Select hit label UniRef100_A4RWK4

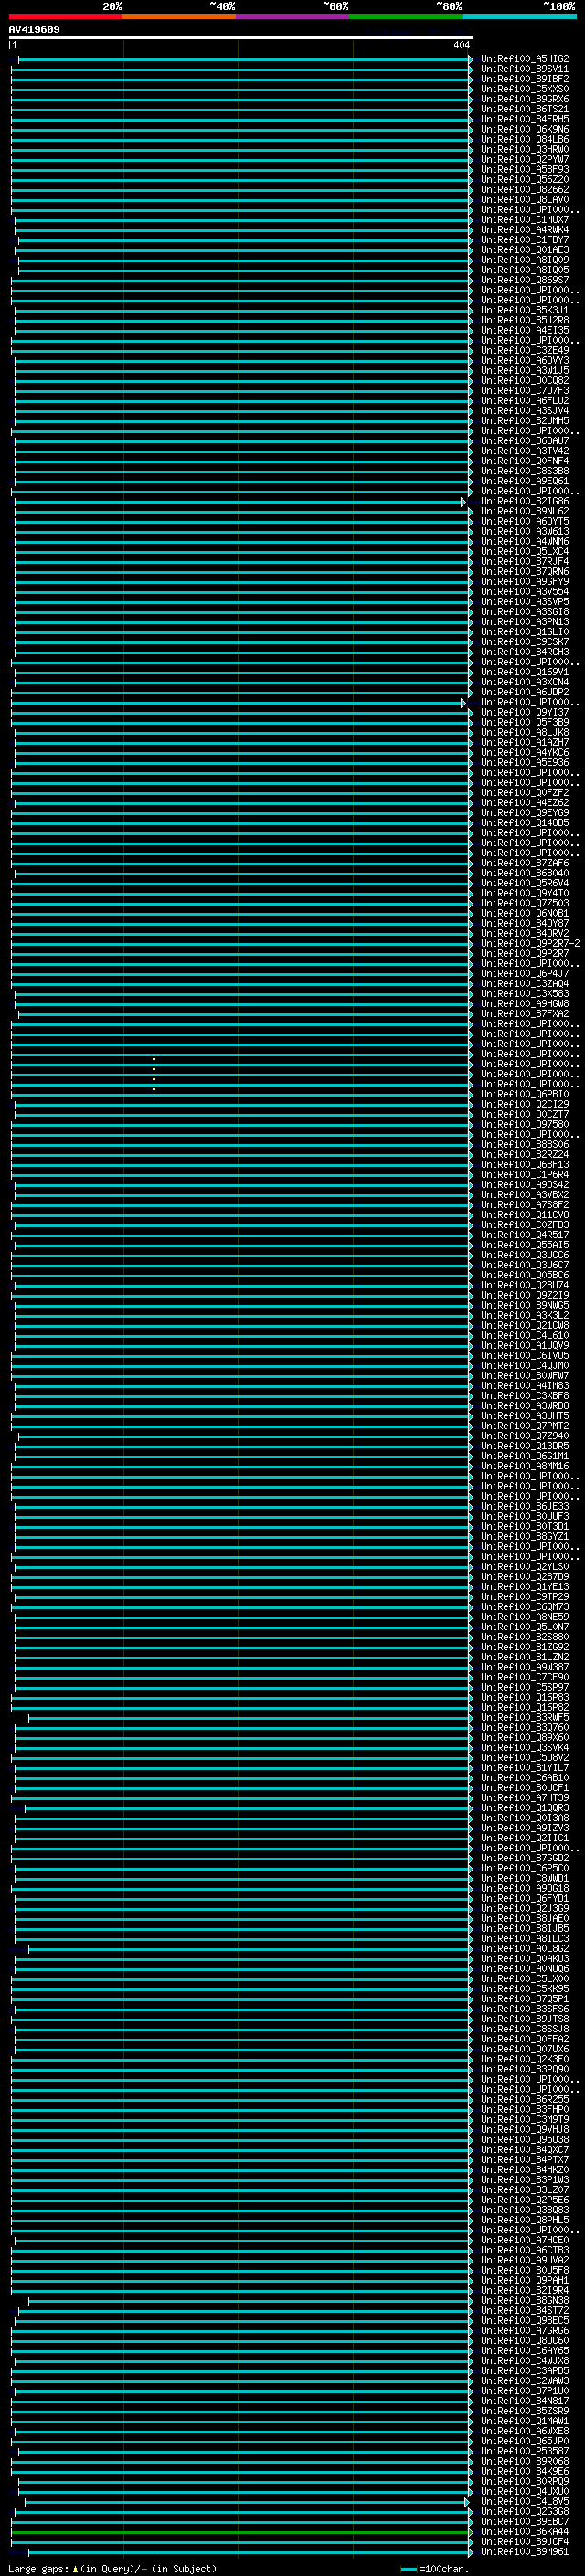click(524, 230)
